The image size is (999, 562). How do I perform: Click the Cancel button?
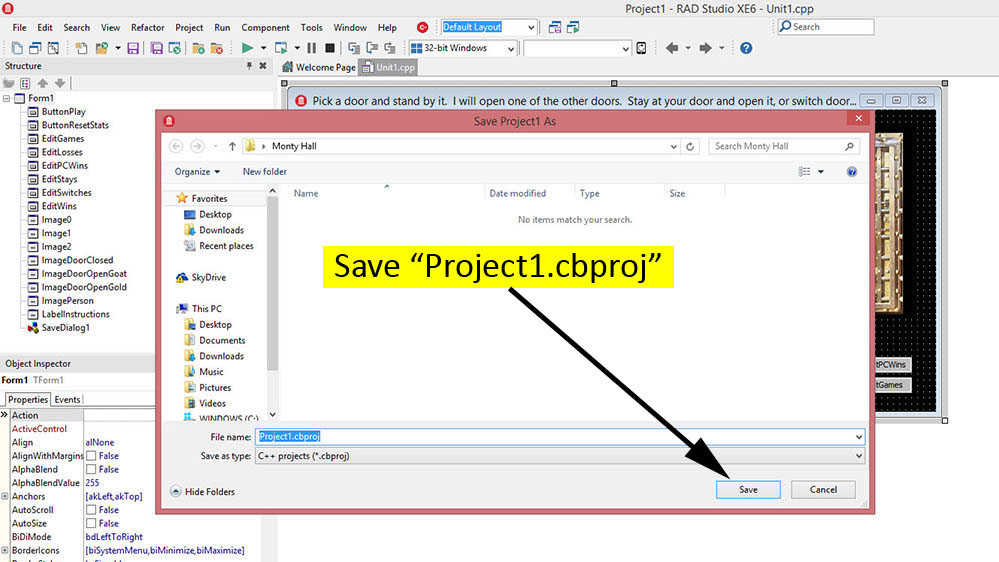pos(823,489)
